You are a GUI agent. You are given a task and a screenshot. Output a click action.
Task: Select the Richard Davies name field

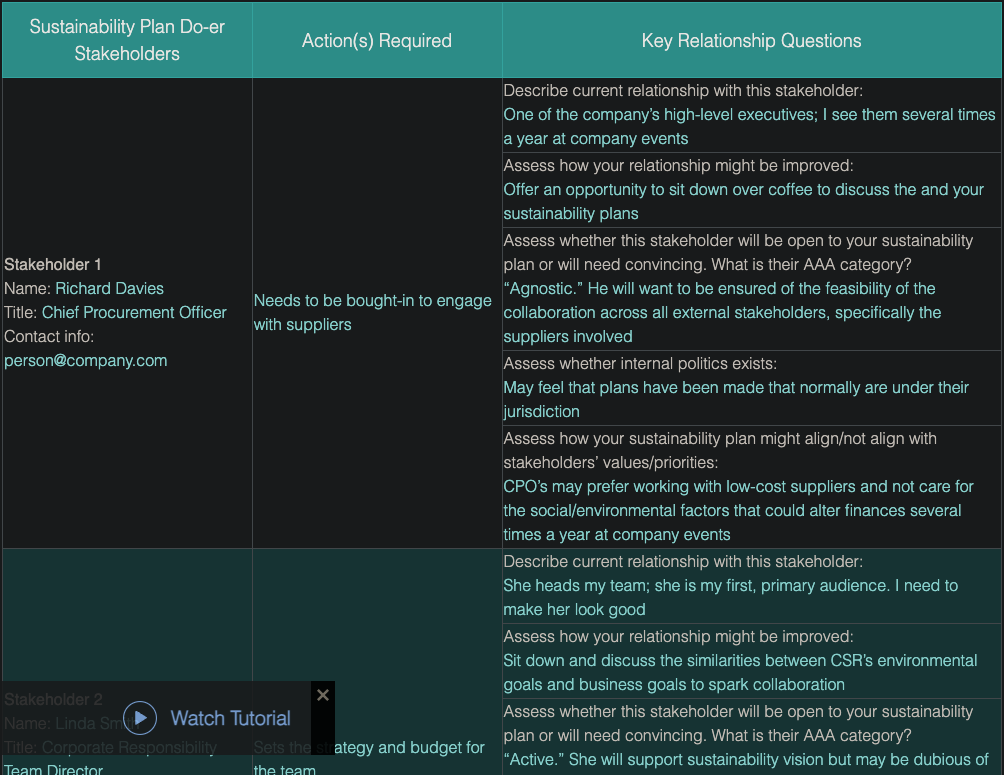(x=109, y=288)
